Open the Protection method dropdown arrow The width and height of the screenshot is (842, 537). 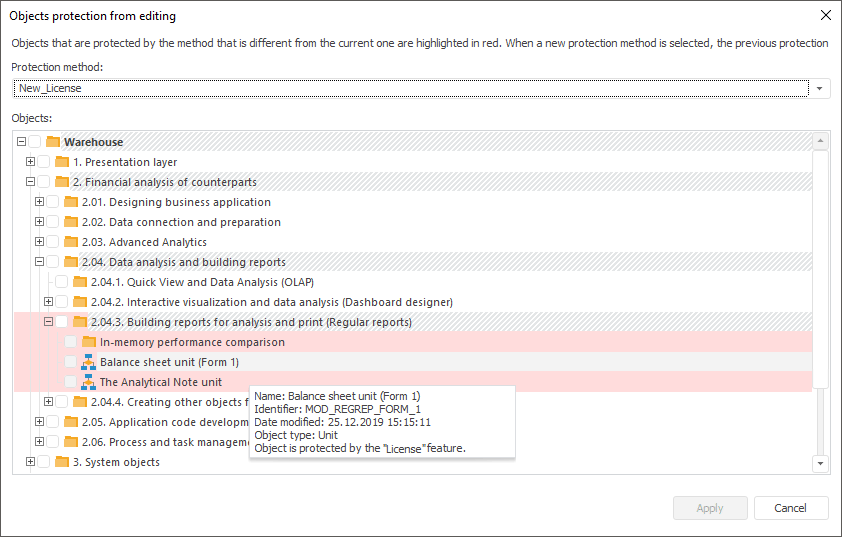click(820, 88)
